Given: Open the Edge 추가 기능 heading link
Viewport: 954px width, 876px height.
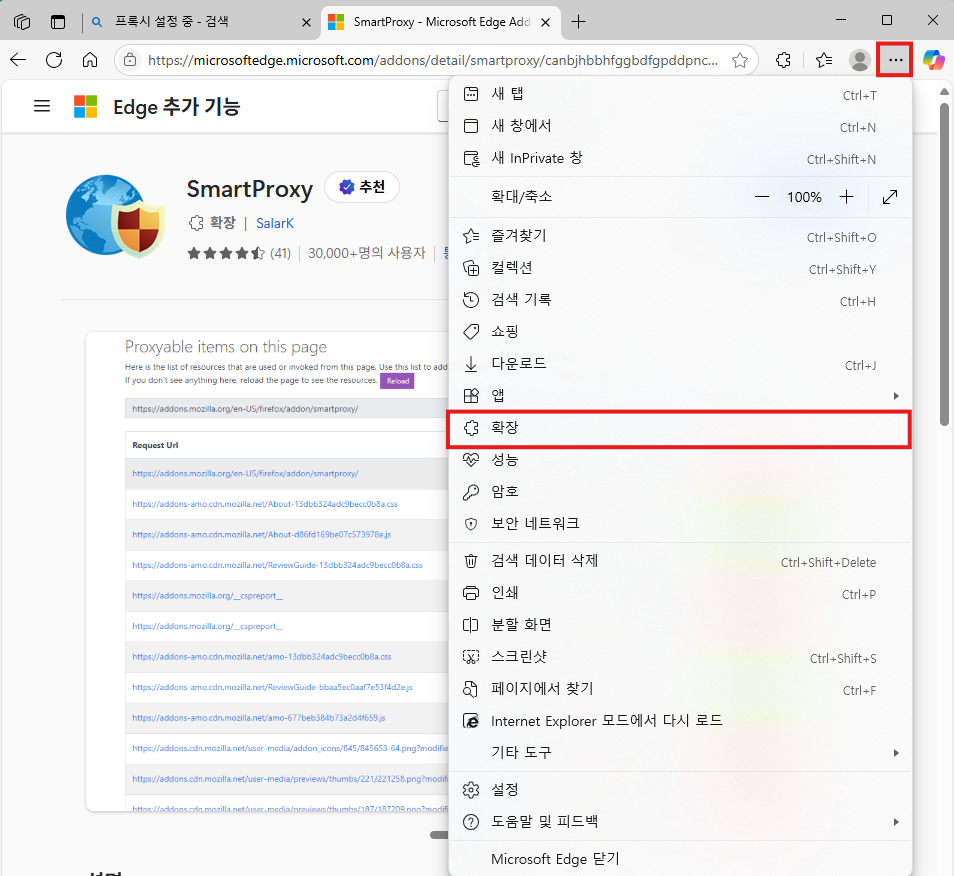Looking at the screenshot, I should click(x=176, y=107).
